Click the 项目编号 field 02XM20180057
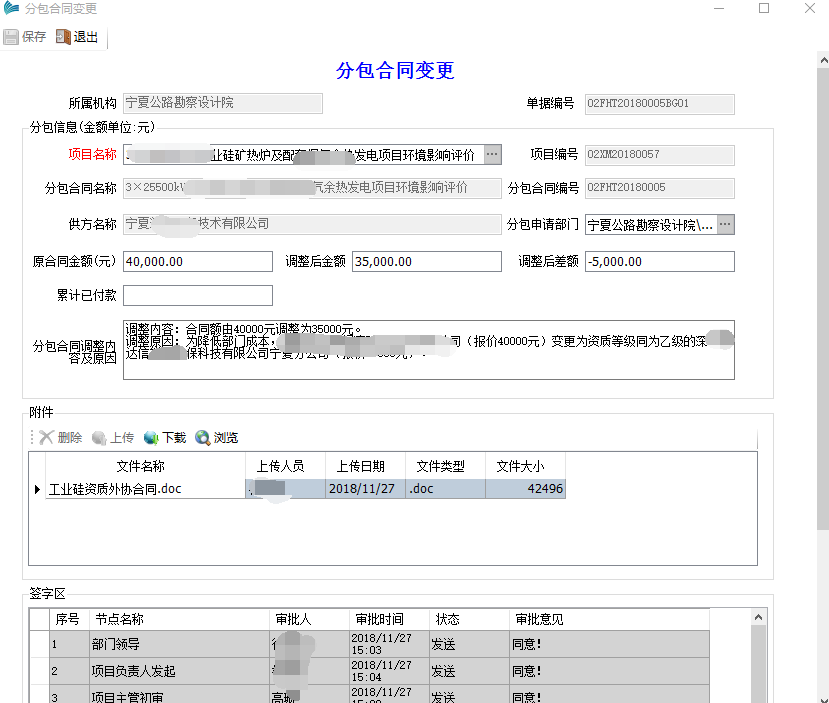This screenshot has width=829, height=703. (660, 155)
